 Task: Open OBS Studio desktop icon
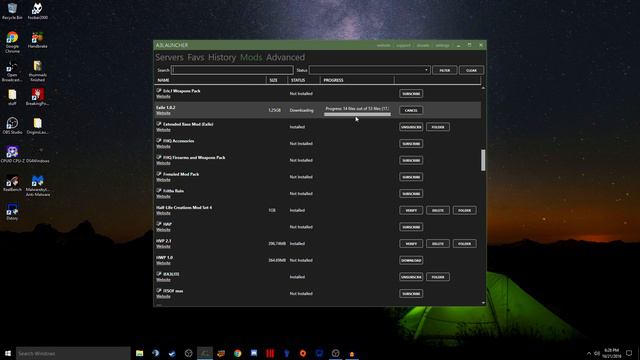(x=12, y=126)
